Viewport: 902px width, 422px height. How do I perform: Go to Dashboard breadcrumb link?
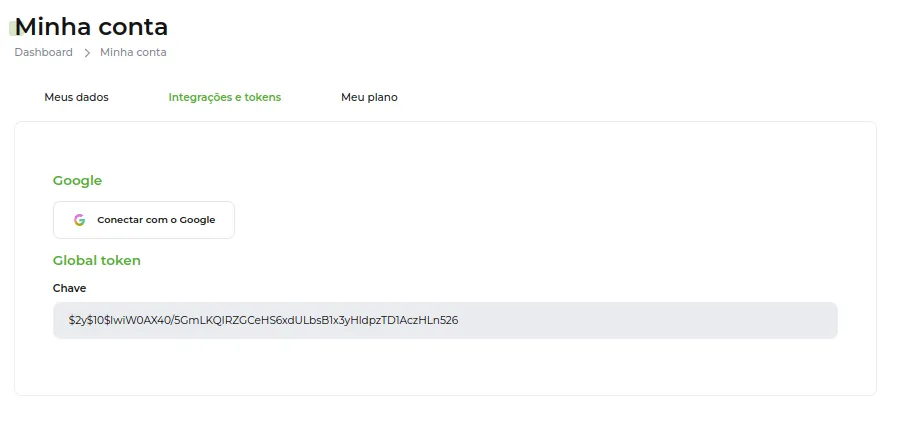(44, 52)
